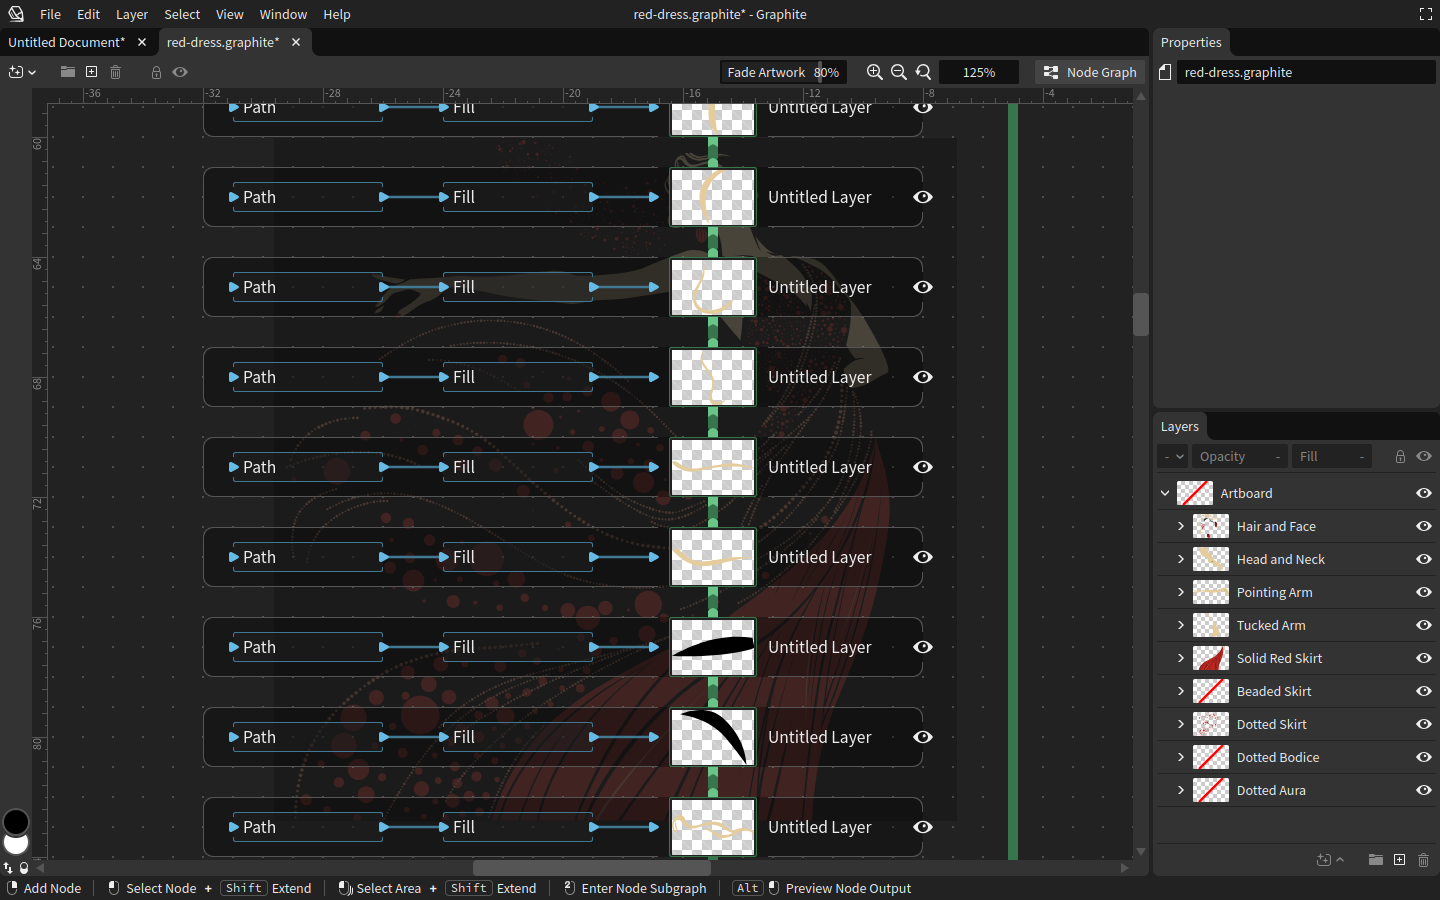Switch to the Untitled Document tab
This screenshot has height=900, width=1440.
67,42
